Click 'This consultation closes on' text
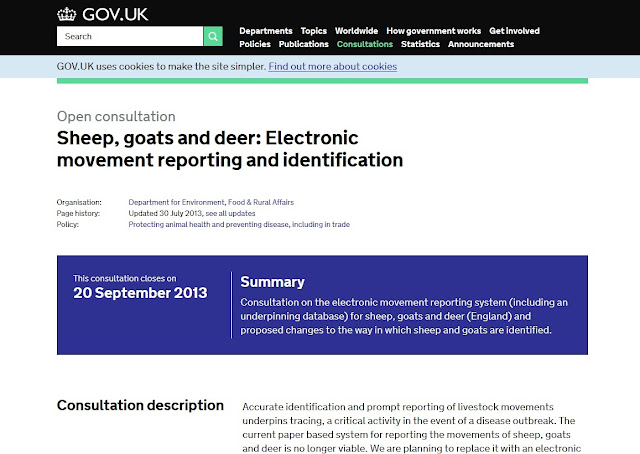 [x=124, y=278]
